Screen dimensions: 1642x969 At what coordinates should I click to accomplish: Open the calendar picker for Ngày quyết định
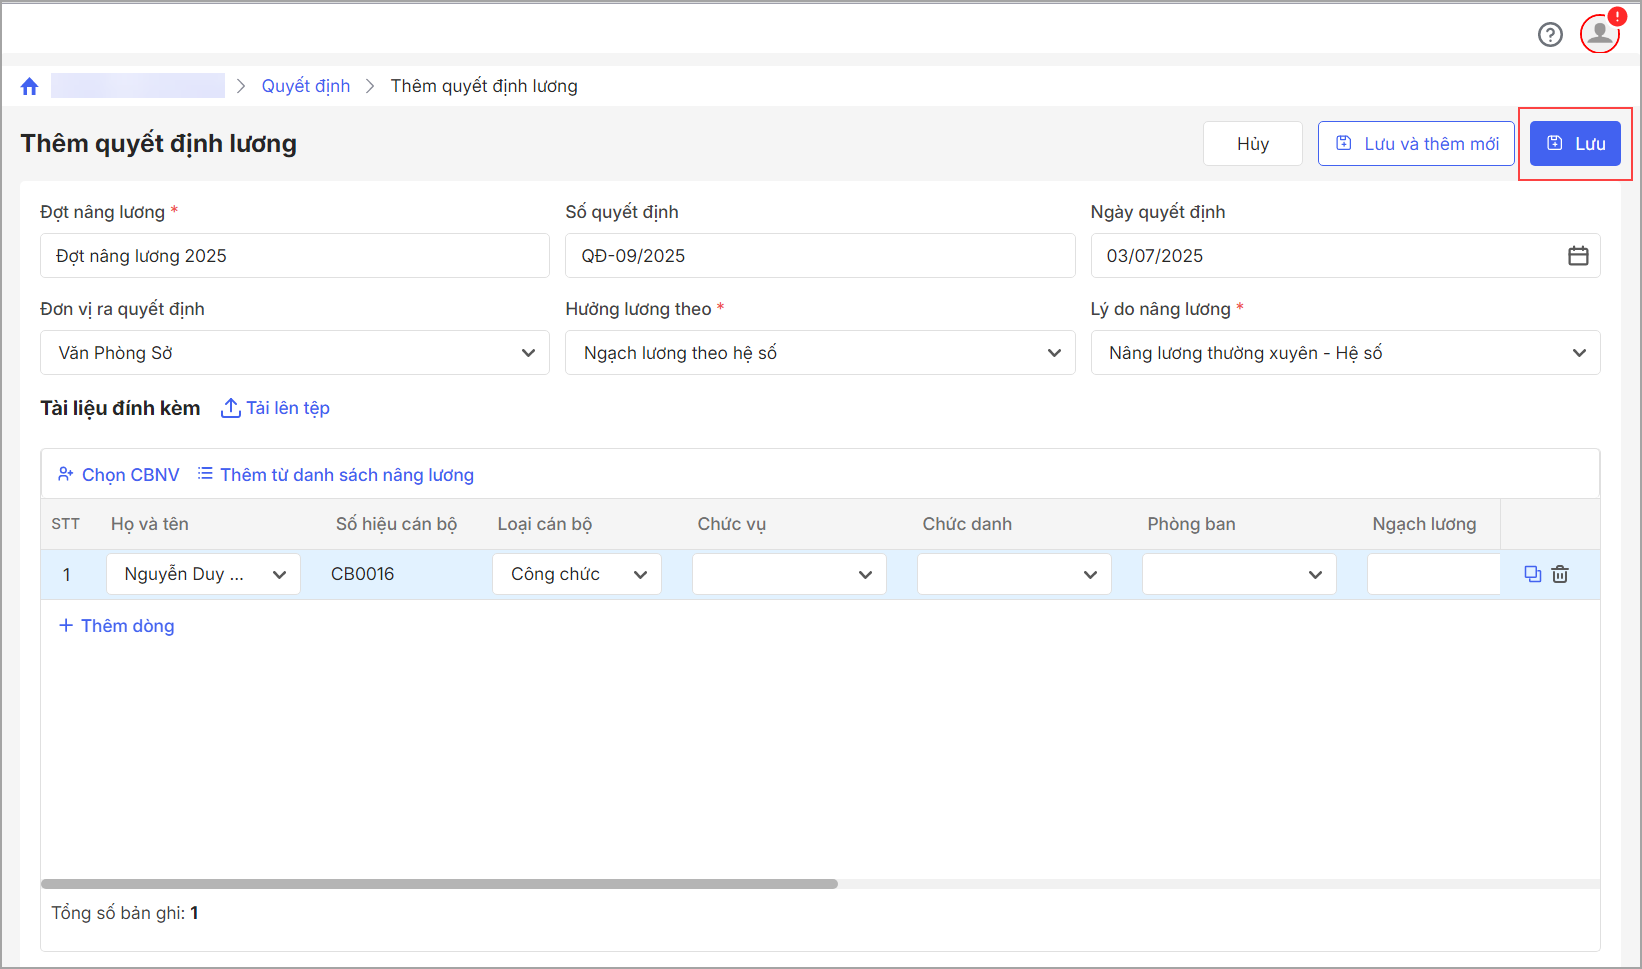[1578, 256]
